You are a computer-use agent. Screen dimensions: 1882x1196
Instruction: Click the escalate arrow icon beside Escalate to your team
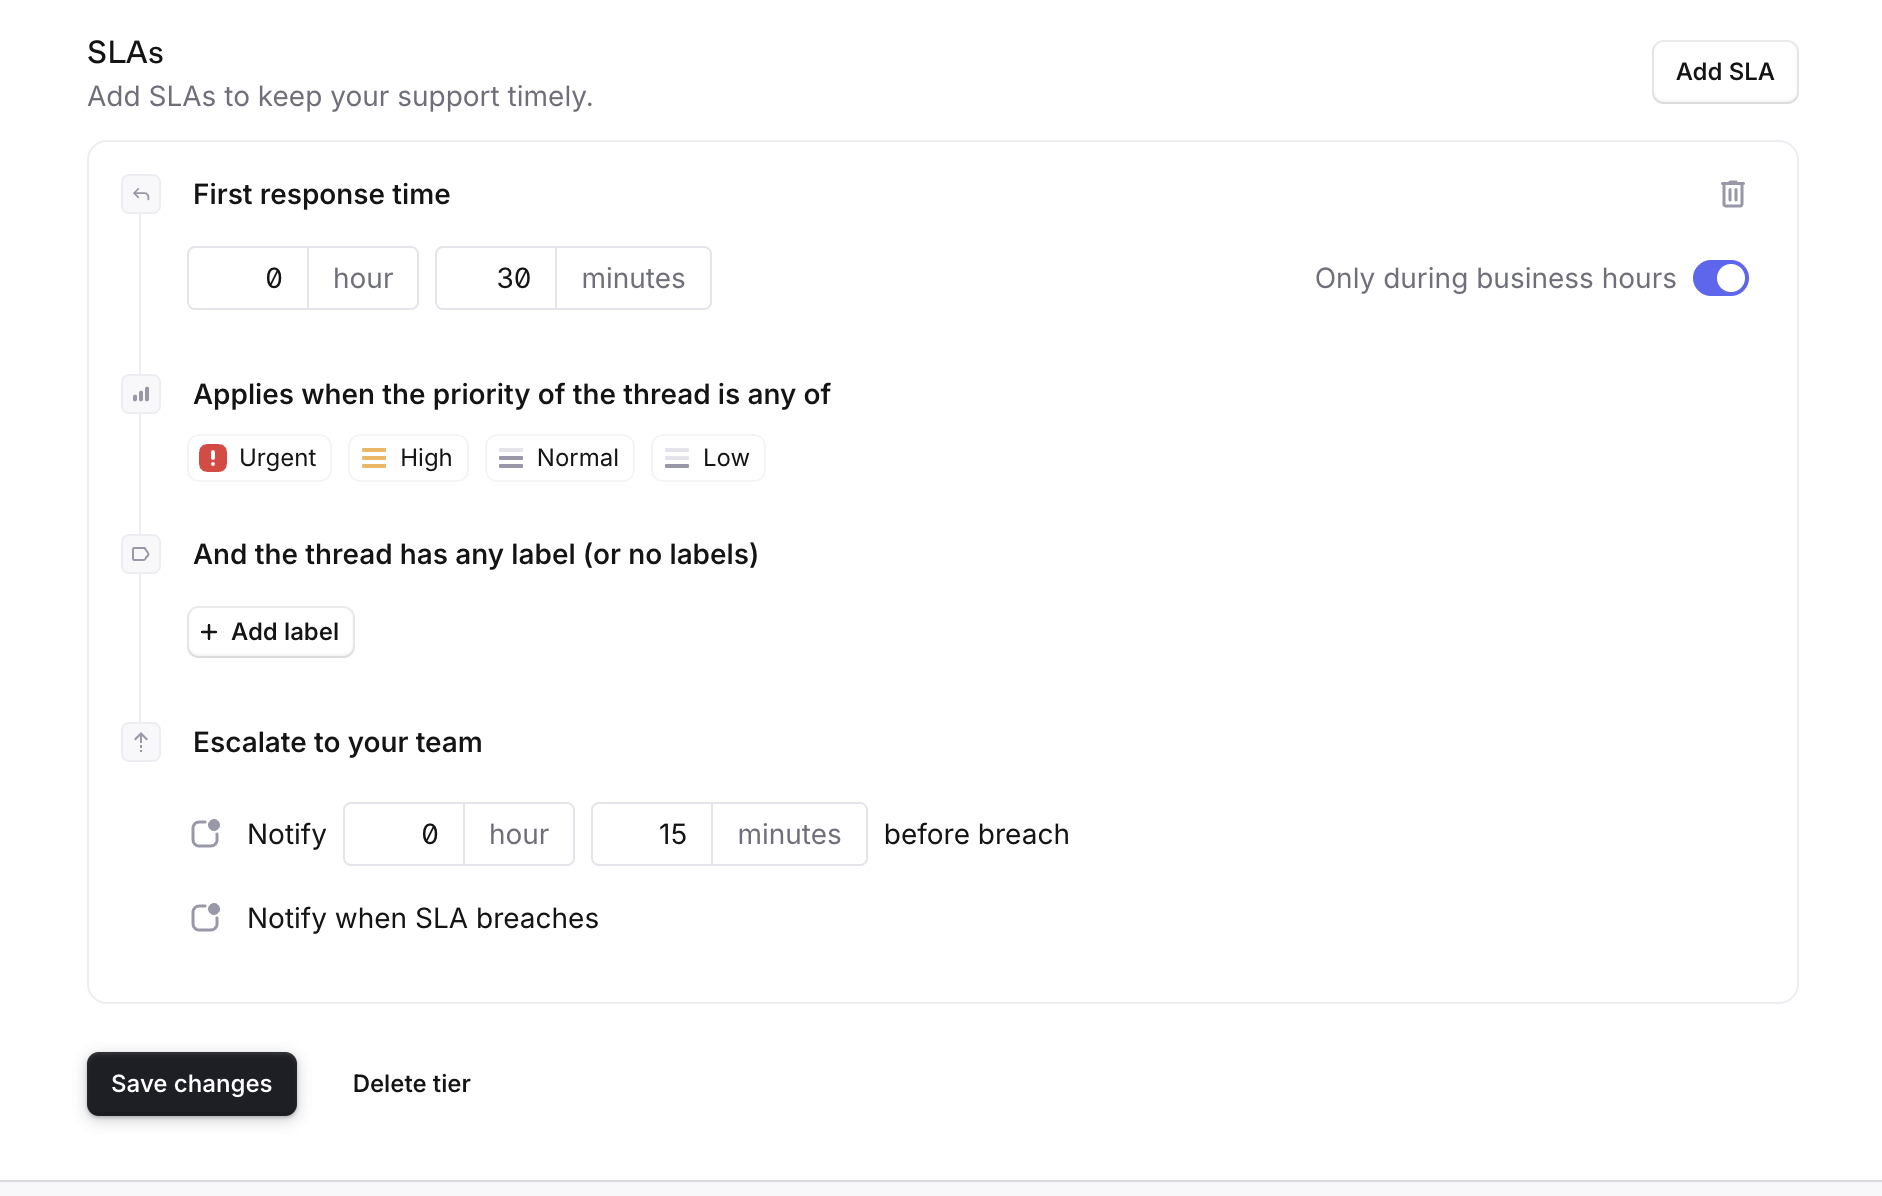pos(141,742)
